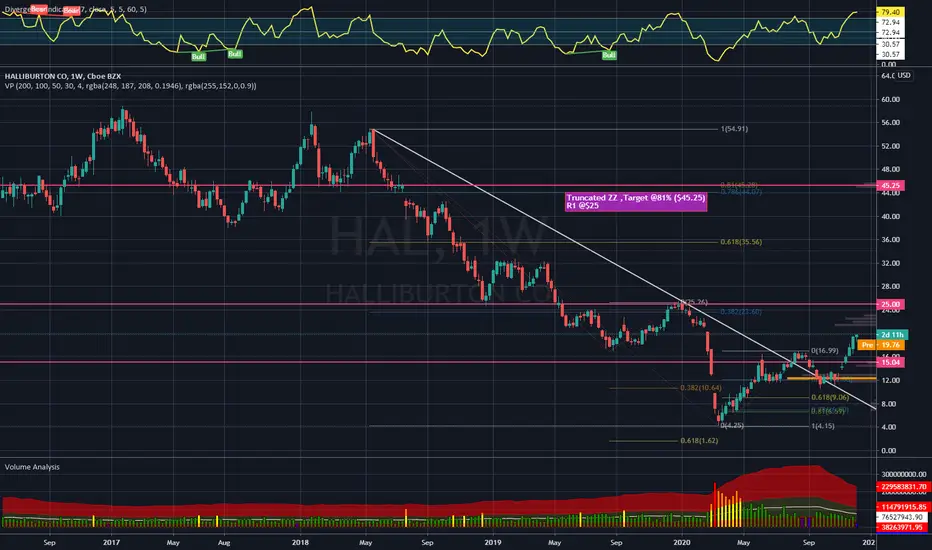Viewport: 932px width, 550px height.
Task: Click the 2017 label on the time axis
Action: click(x=111, y=542)
